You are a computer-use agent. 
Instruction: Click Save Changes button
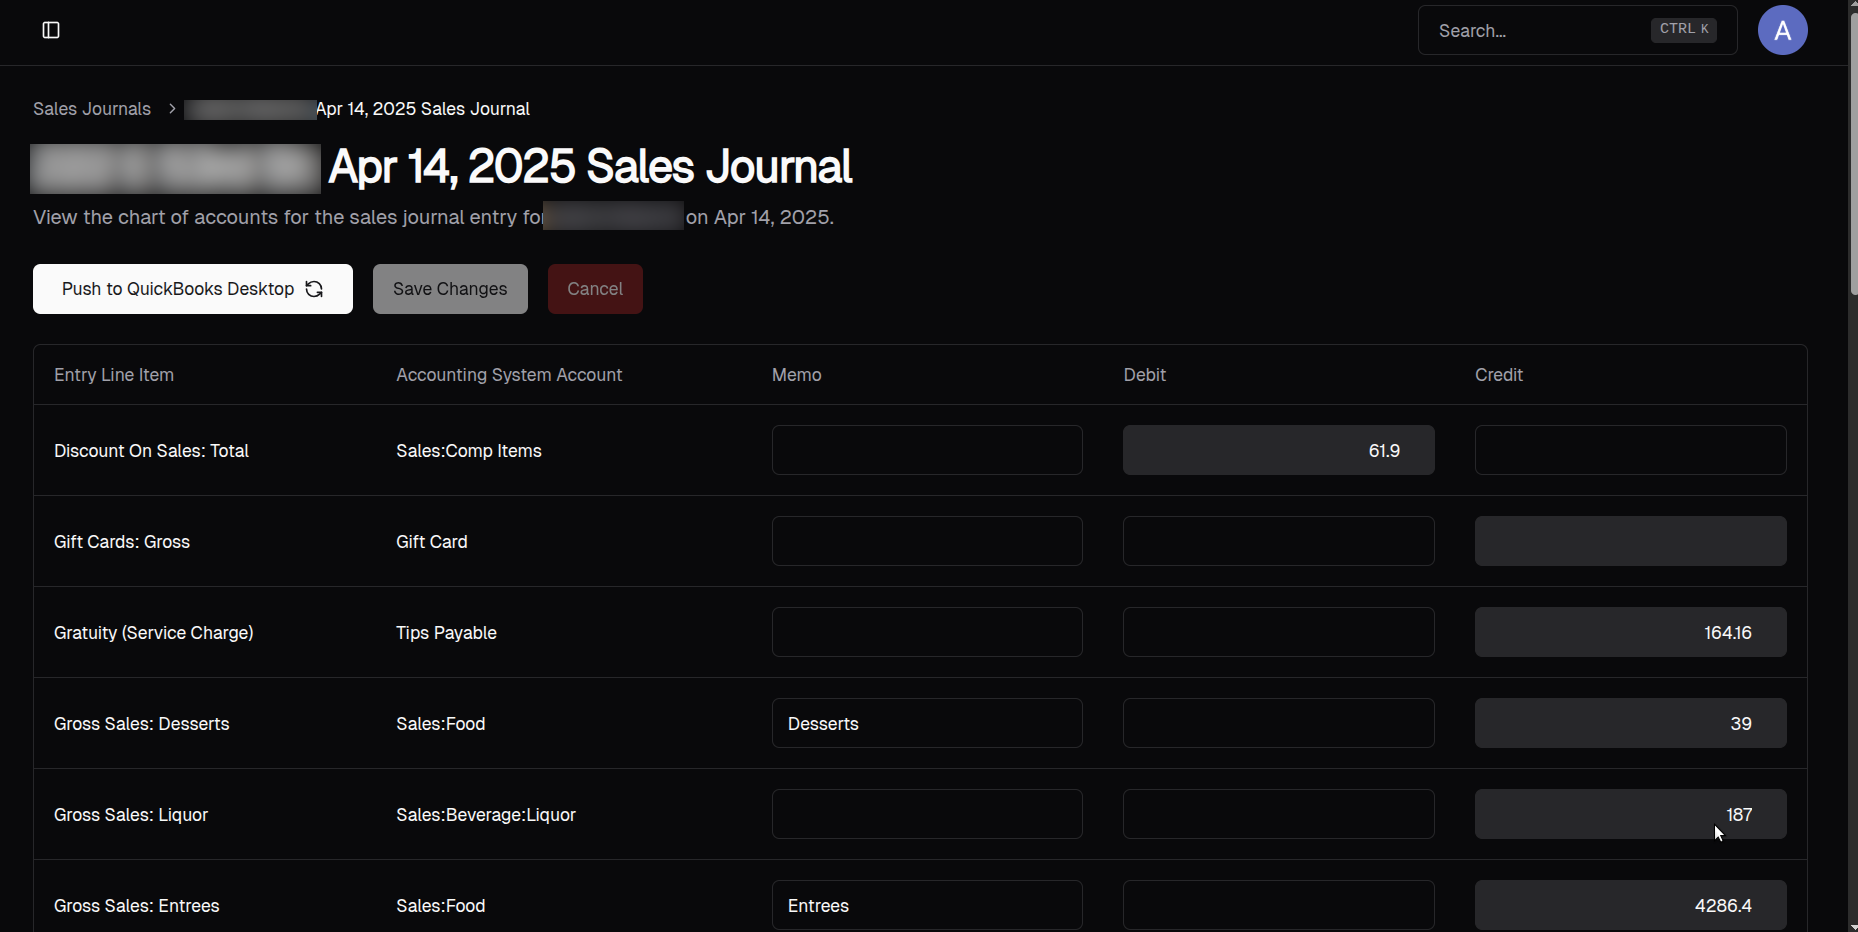450,289
